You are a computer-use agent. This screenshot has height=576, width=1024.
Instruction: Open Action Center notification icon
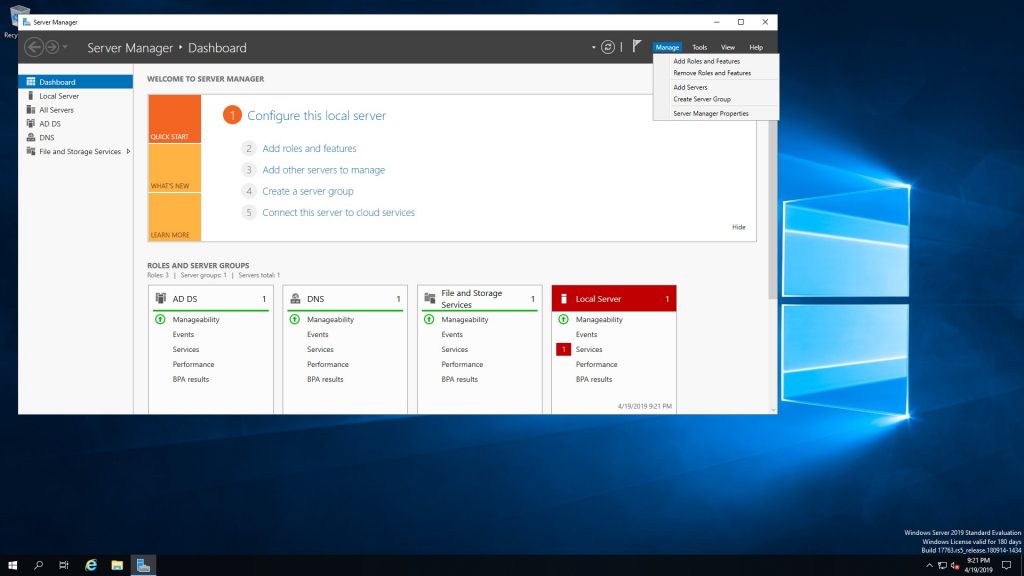pyautogui.click(x=1006, y=566)
